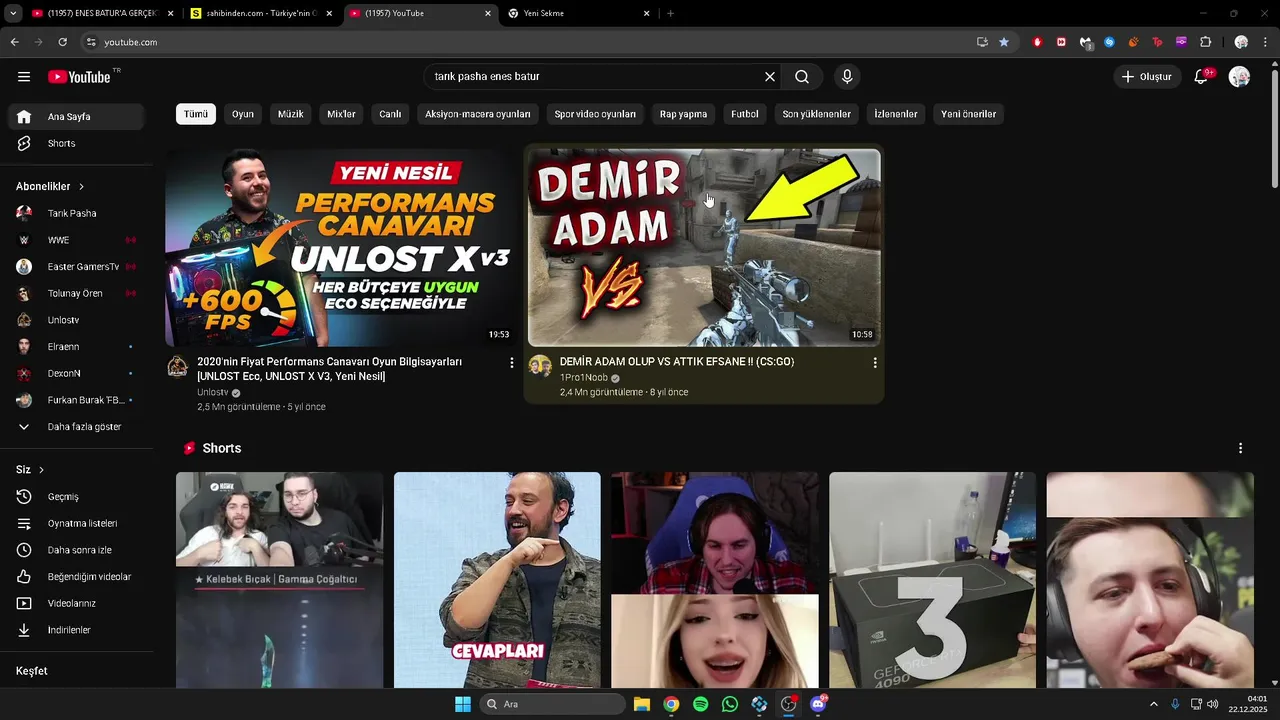
Task: Select the Rap yapma filter chip
Action: pyautogui.click(x=683, y=114)
